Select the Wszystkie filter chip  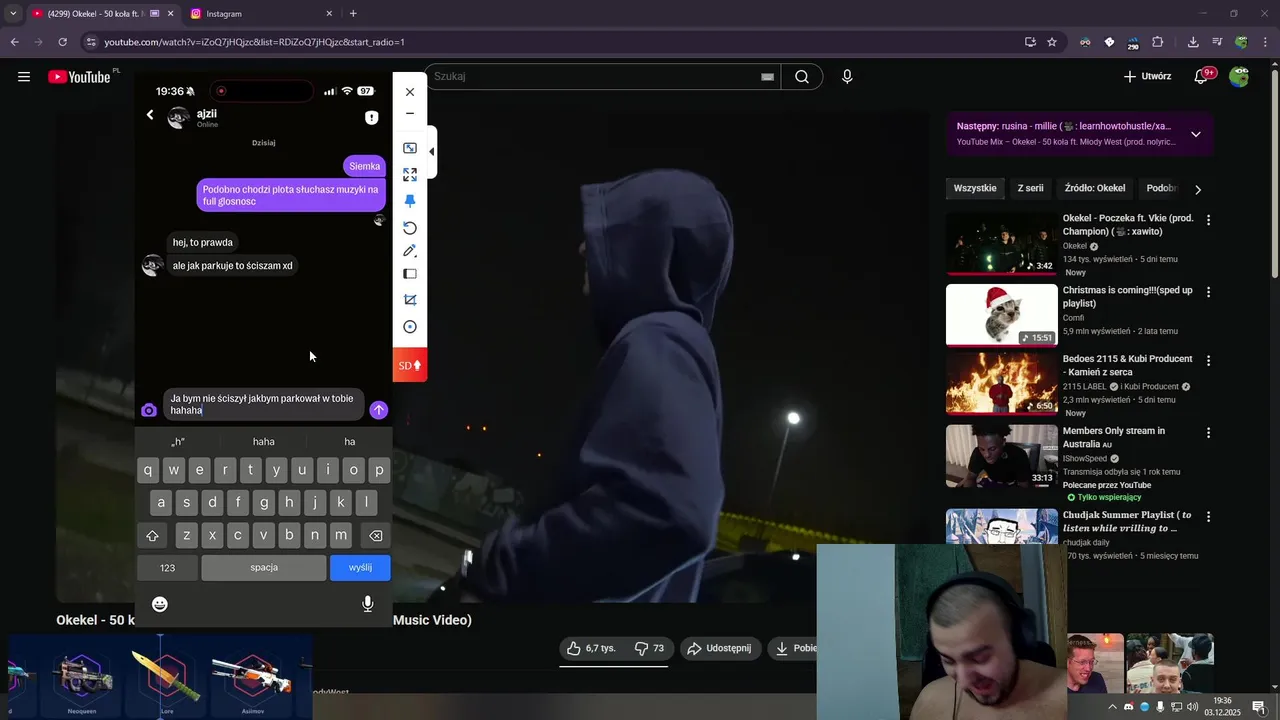click(975, 188)
